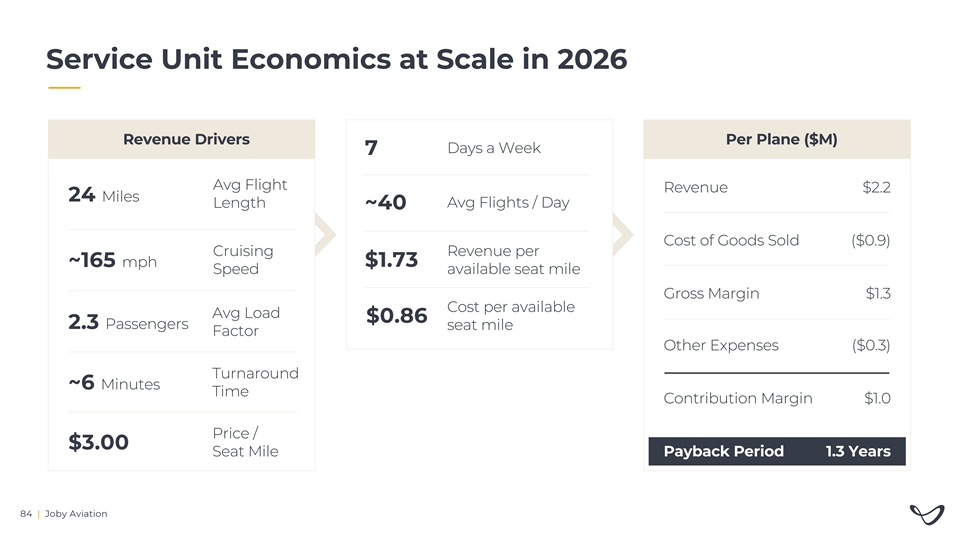
Task: Click the Joby Aviation logo icon
Action: 926,514
